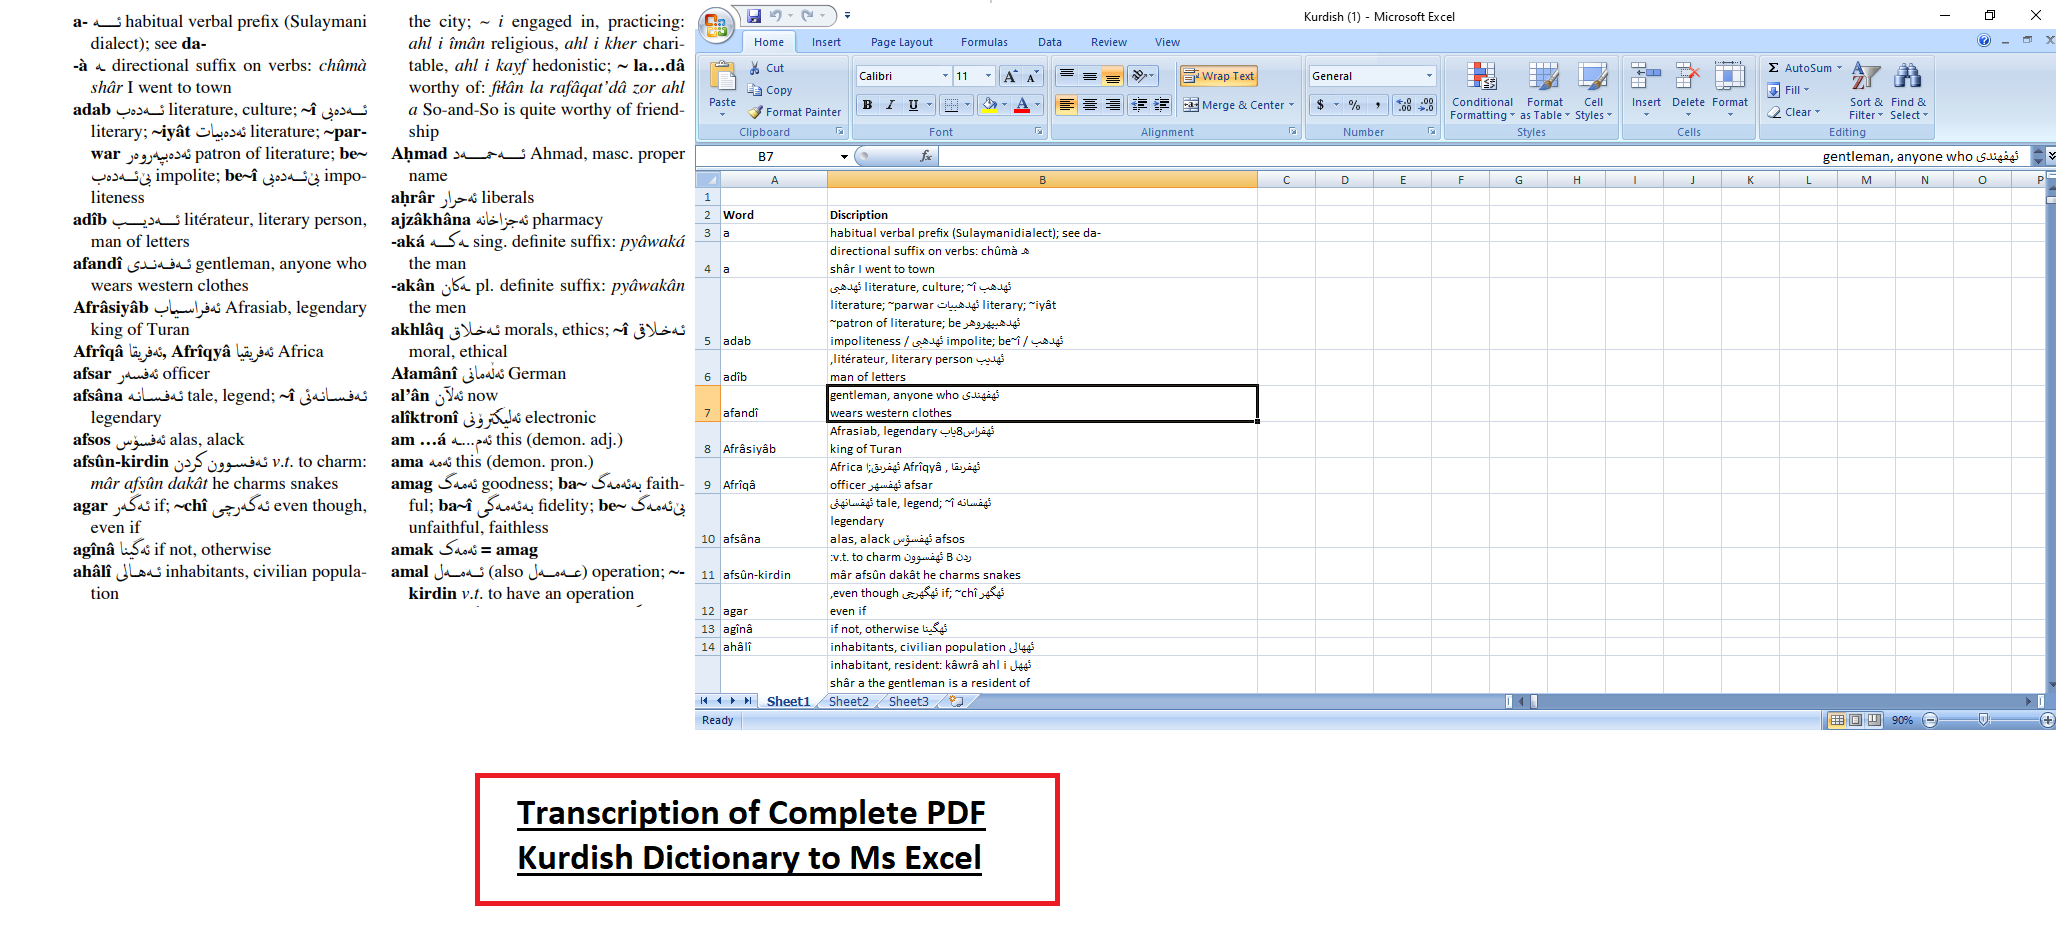Open the Alignment group dialog launcher
Image resolution: width=2056 pixels, height=926 pixels.
pyautogui.click(x=1292, y=131)
